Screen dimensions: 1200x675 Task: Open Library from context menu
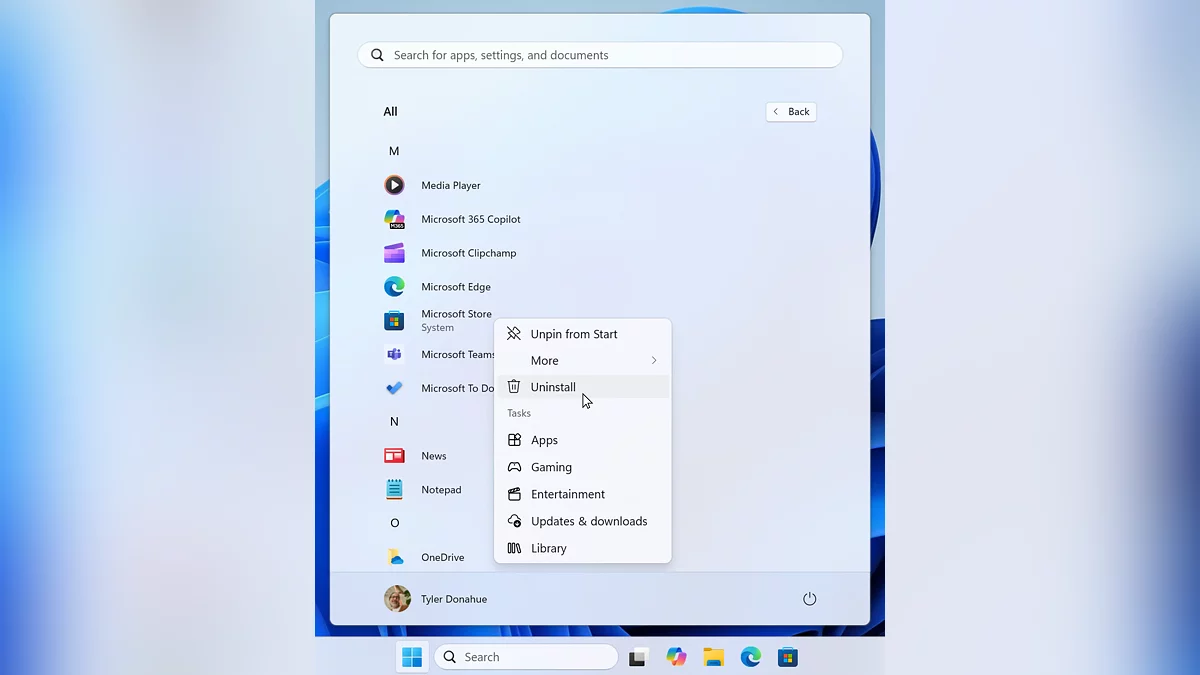pos(583,548)
